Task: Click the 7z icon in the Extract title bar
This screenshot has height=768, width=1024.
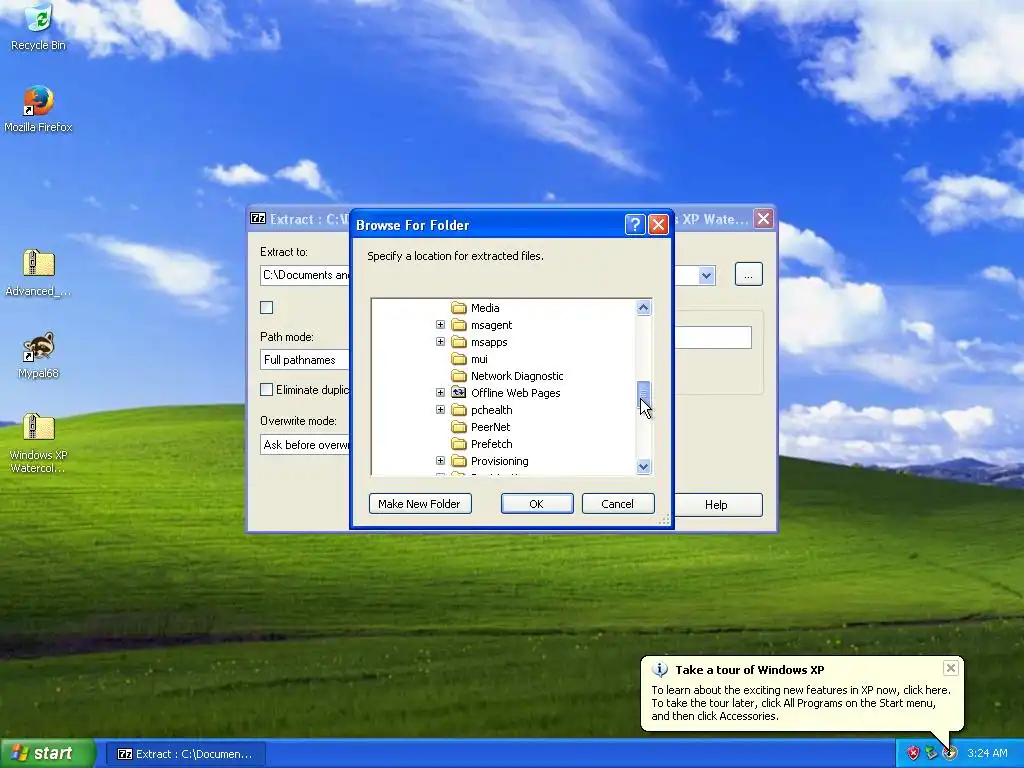Action: pyautogui.click(x=258, y=219)
